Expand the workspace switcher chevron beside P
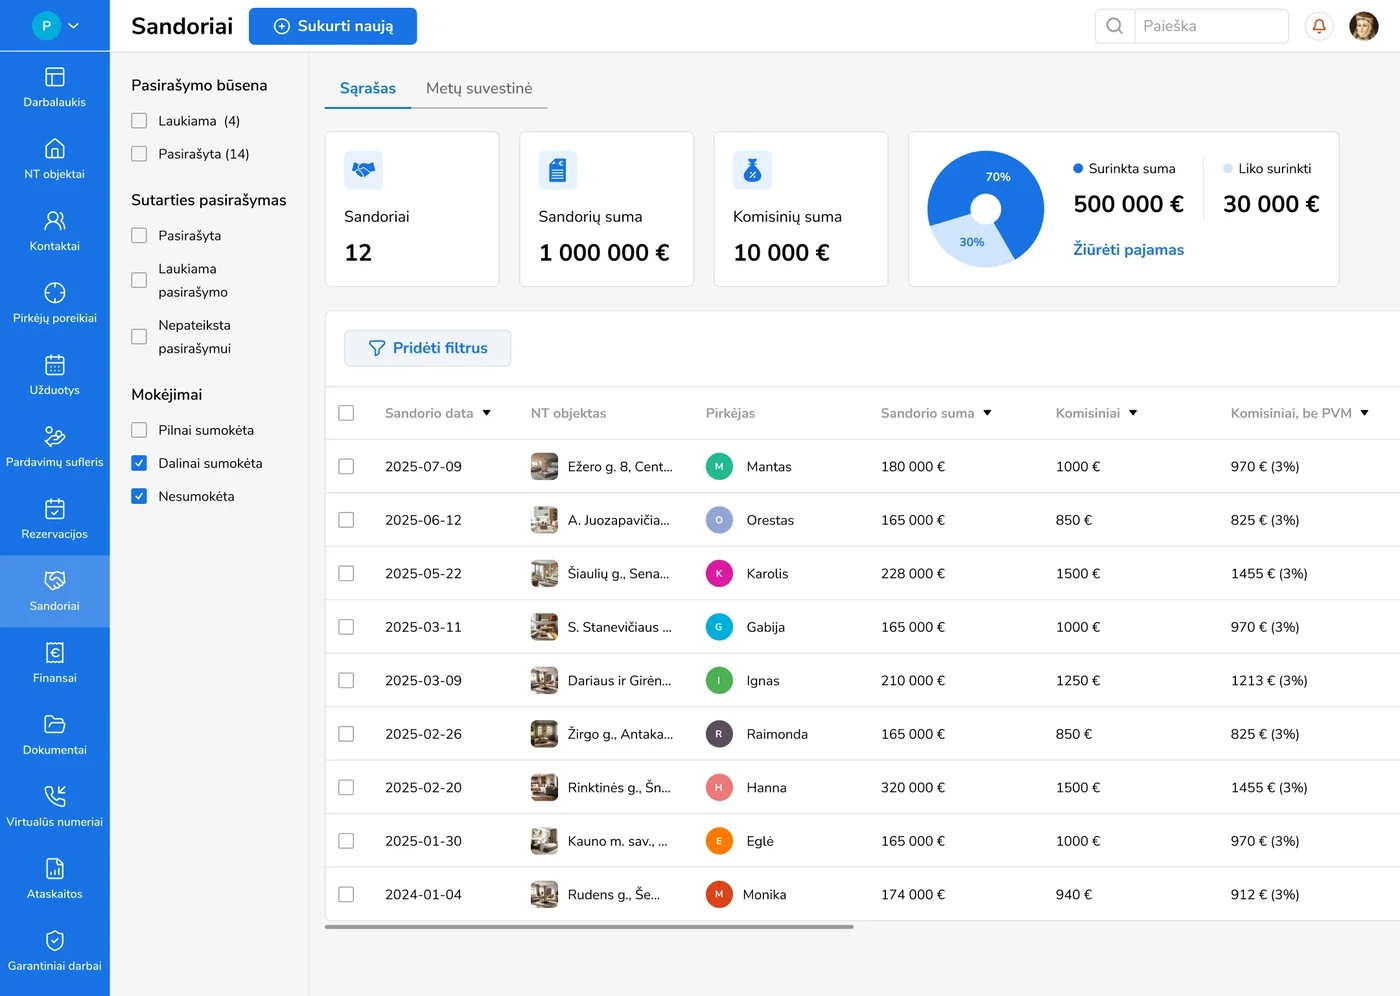The height and width of the screenshot is (996, 1400). [x=73, y=26]
